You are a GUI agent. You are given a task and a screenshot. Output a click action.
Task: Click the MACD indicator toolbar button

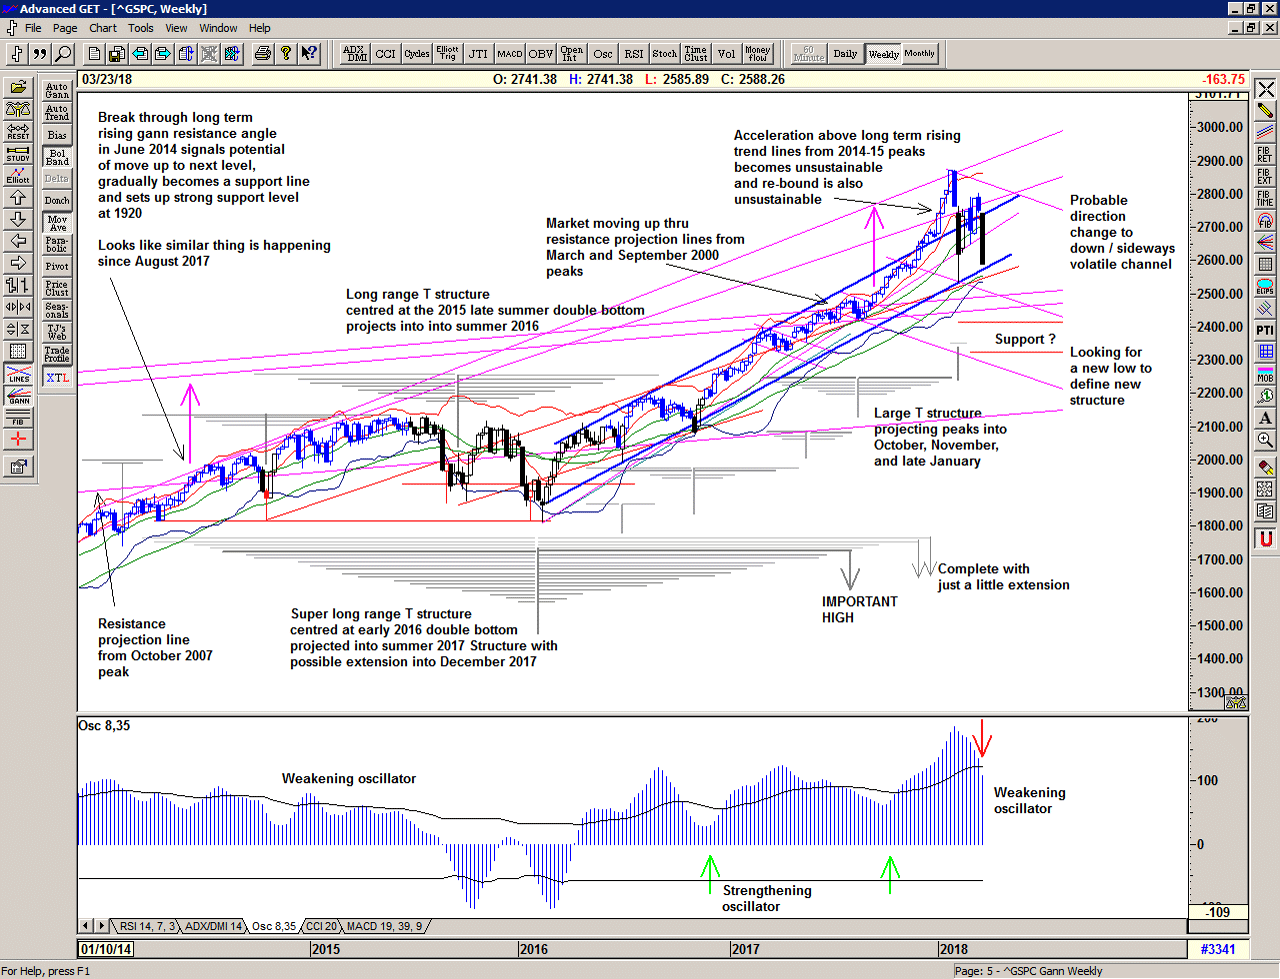tap(510, 54)
